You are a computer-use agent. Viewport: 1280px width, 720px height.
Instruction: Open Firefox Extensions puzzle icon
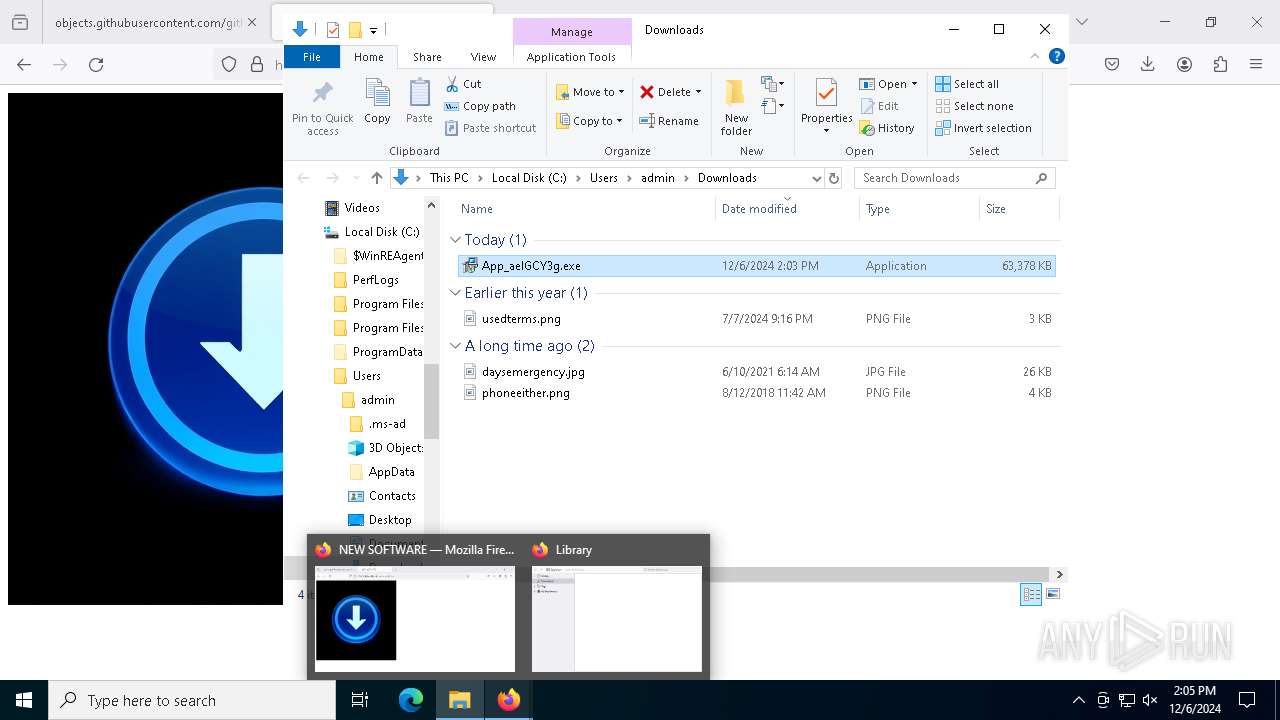pos(1220,64)
